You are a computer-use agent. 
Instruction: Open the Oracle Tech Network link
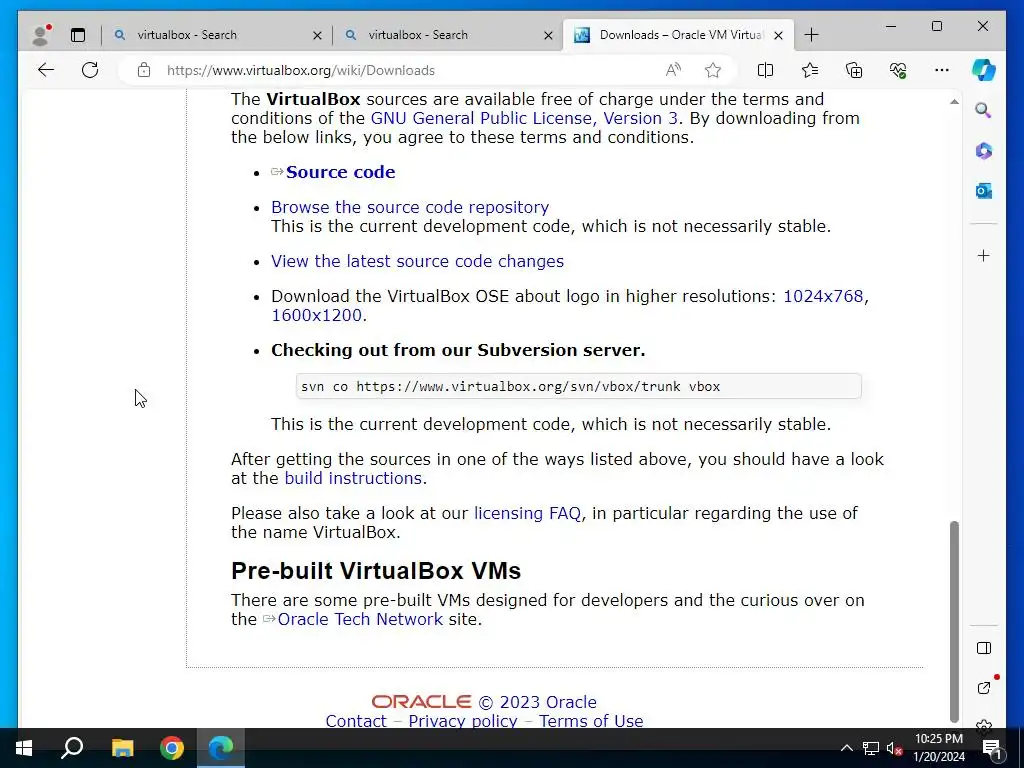(x=360, y=619)
